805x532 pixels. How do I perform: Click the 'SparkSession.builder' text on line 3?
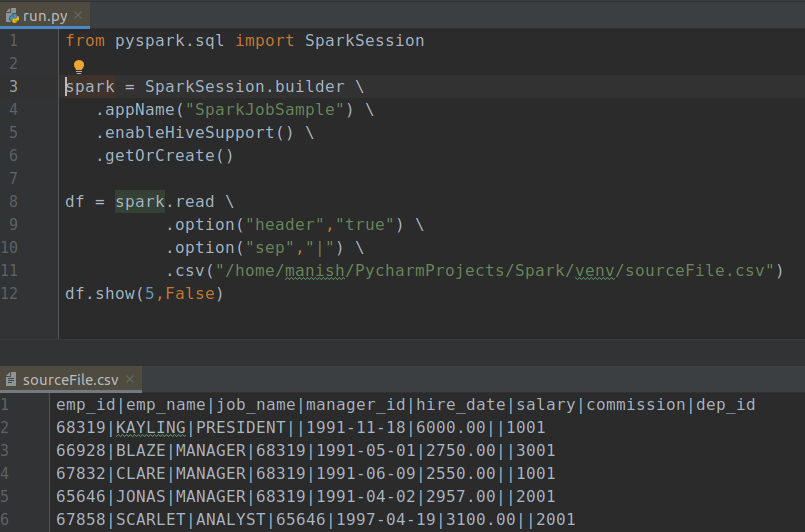244,86
